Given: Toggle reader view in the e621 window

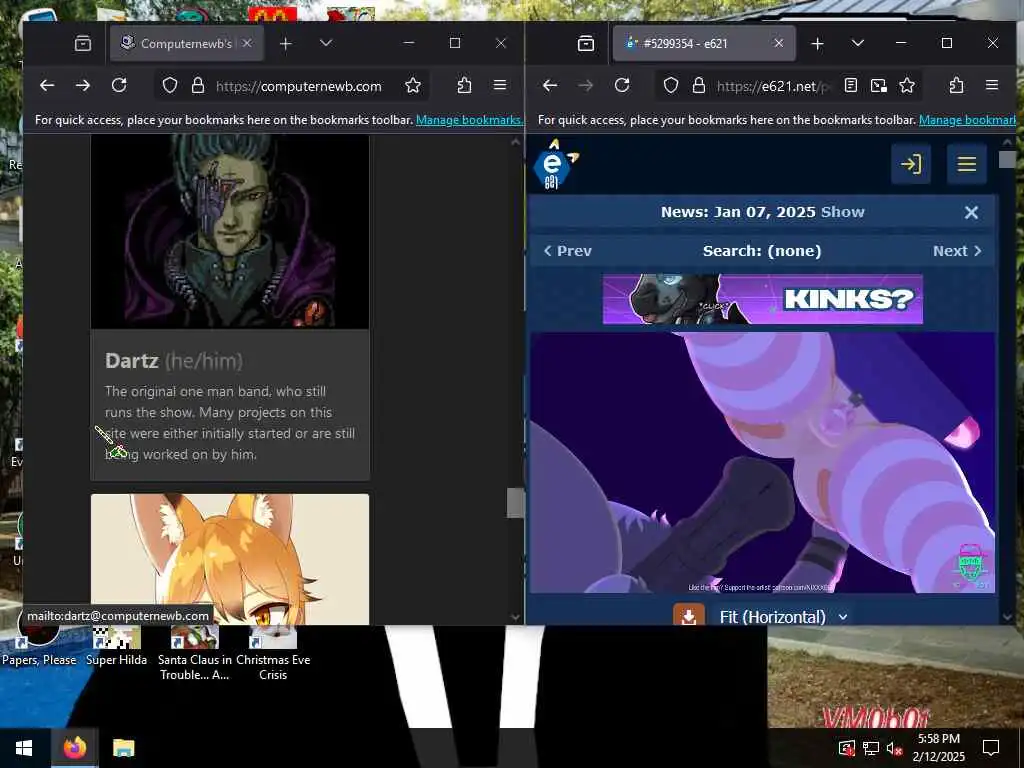Looking at the screenshot, I should [x=851, y=86].
